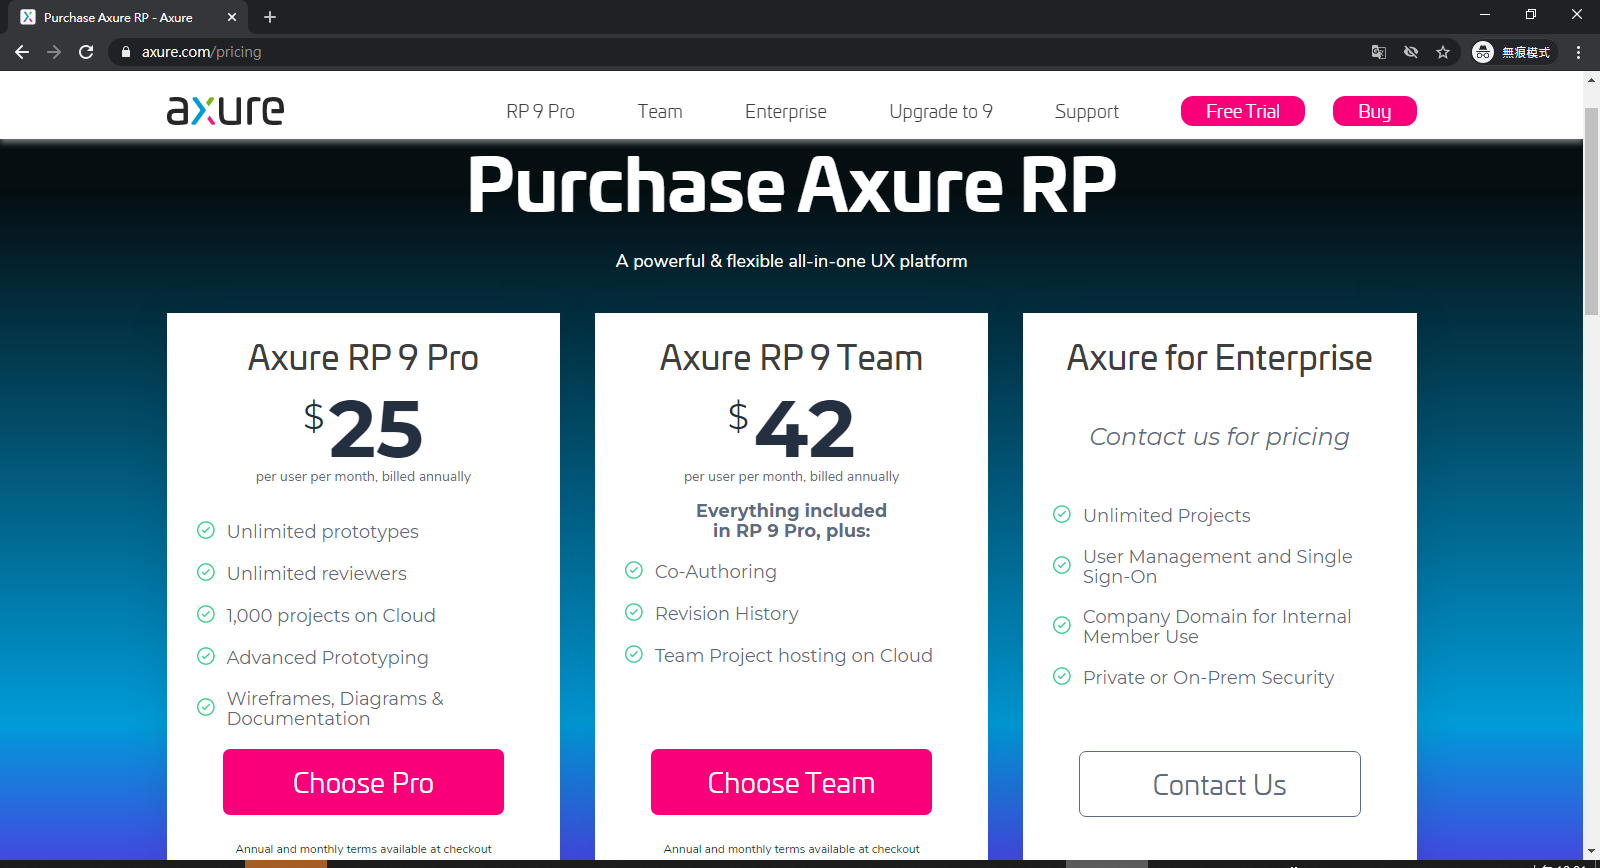Image resolution: width=1600 pixels, height=868 pixels.
Task: Click the 'Unlimited reviewers' feature text
Action: [316, 573]
